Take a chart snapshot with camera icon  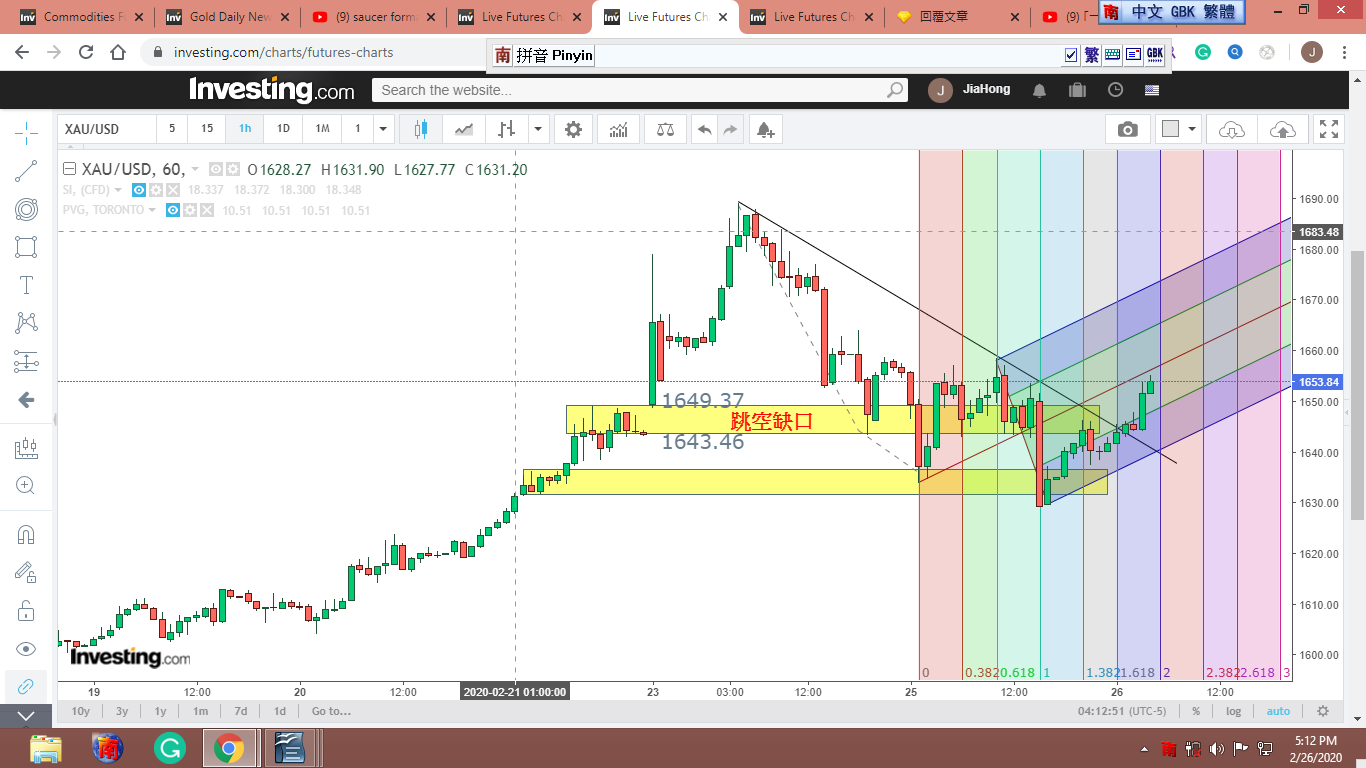[1127, 129]
